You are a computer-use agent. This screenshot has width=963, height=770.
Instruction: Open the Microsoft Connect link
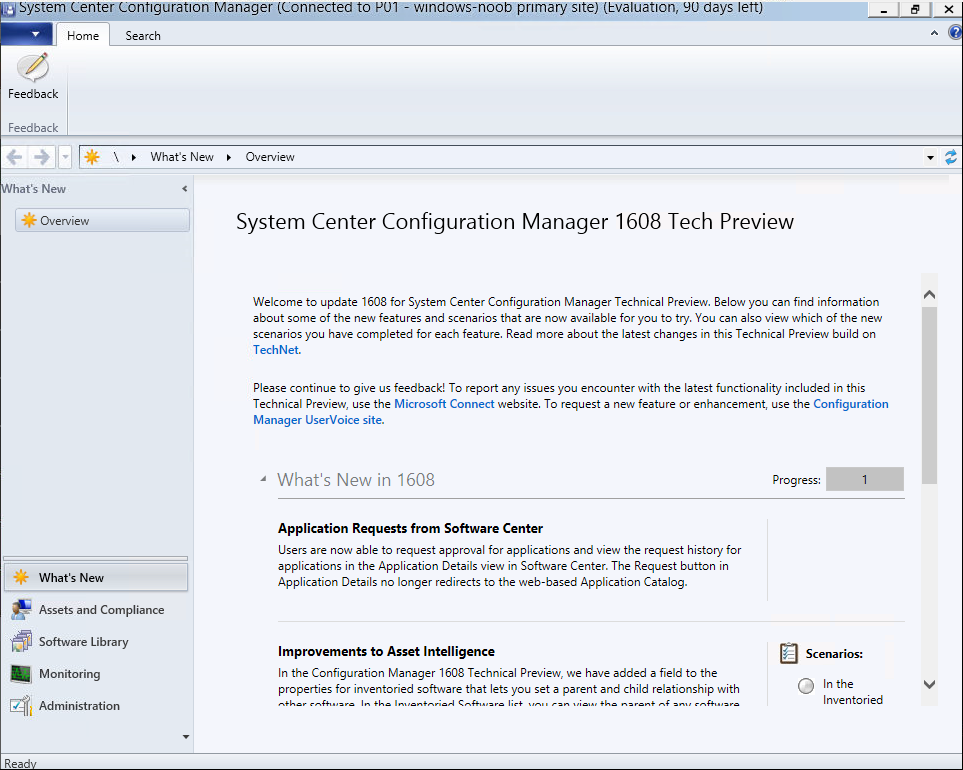click(x=444, y=404)
